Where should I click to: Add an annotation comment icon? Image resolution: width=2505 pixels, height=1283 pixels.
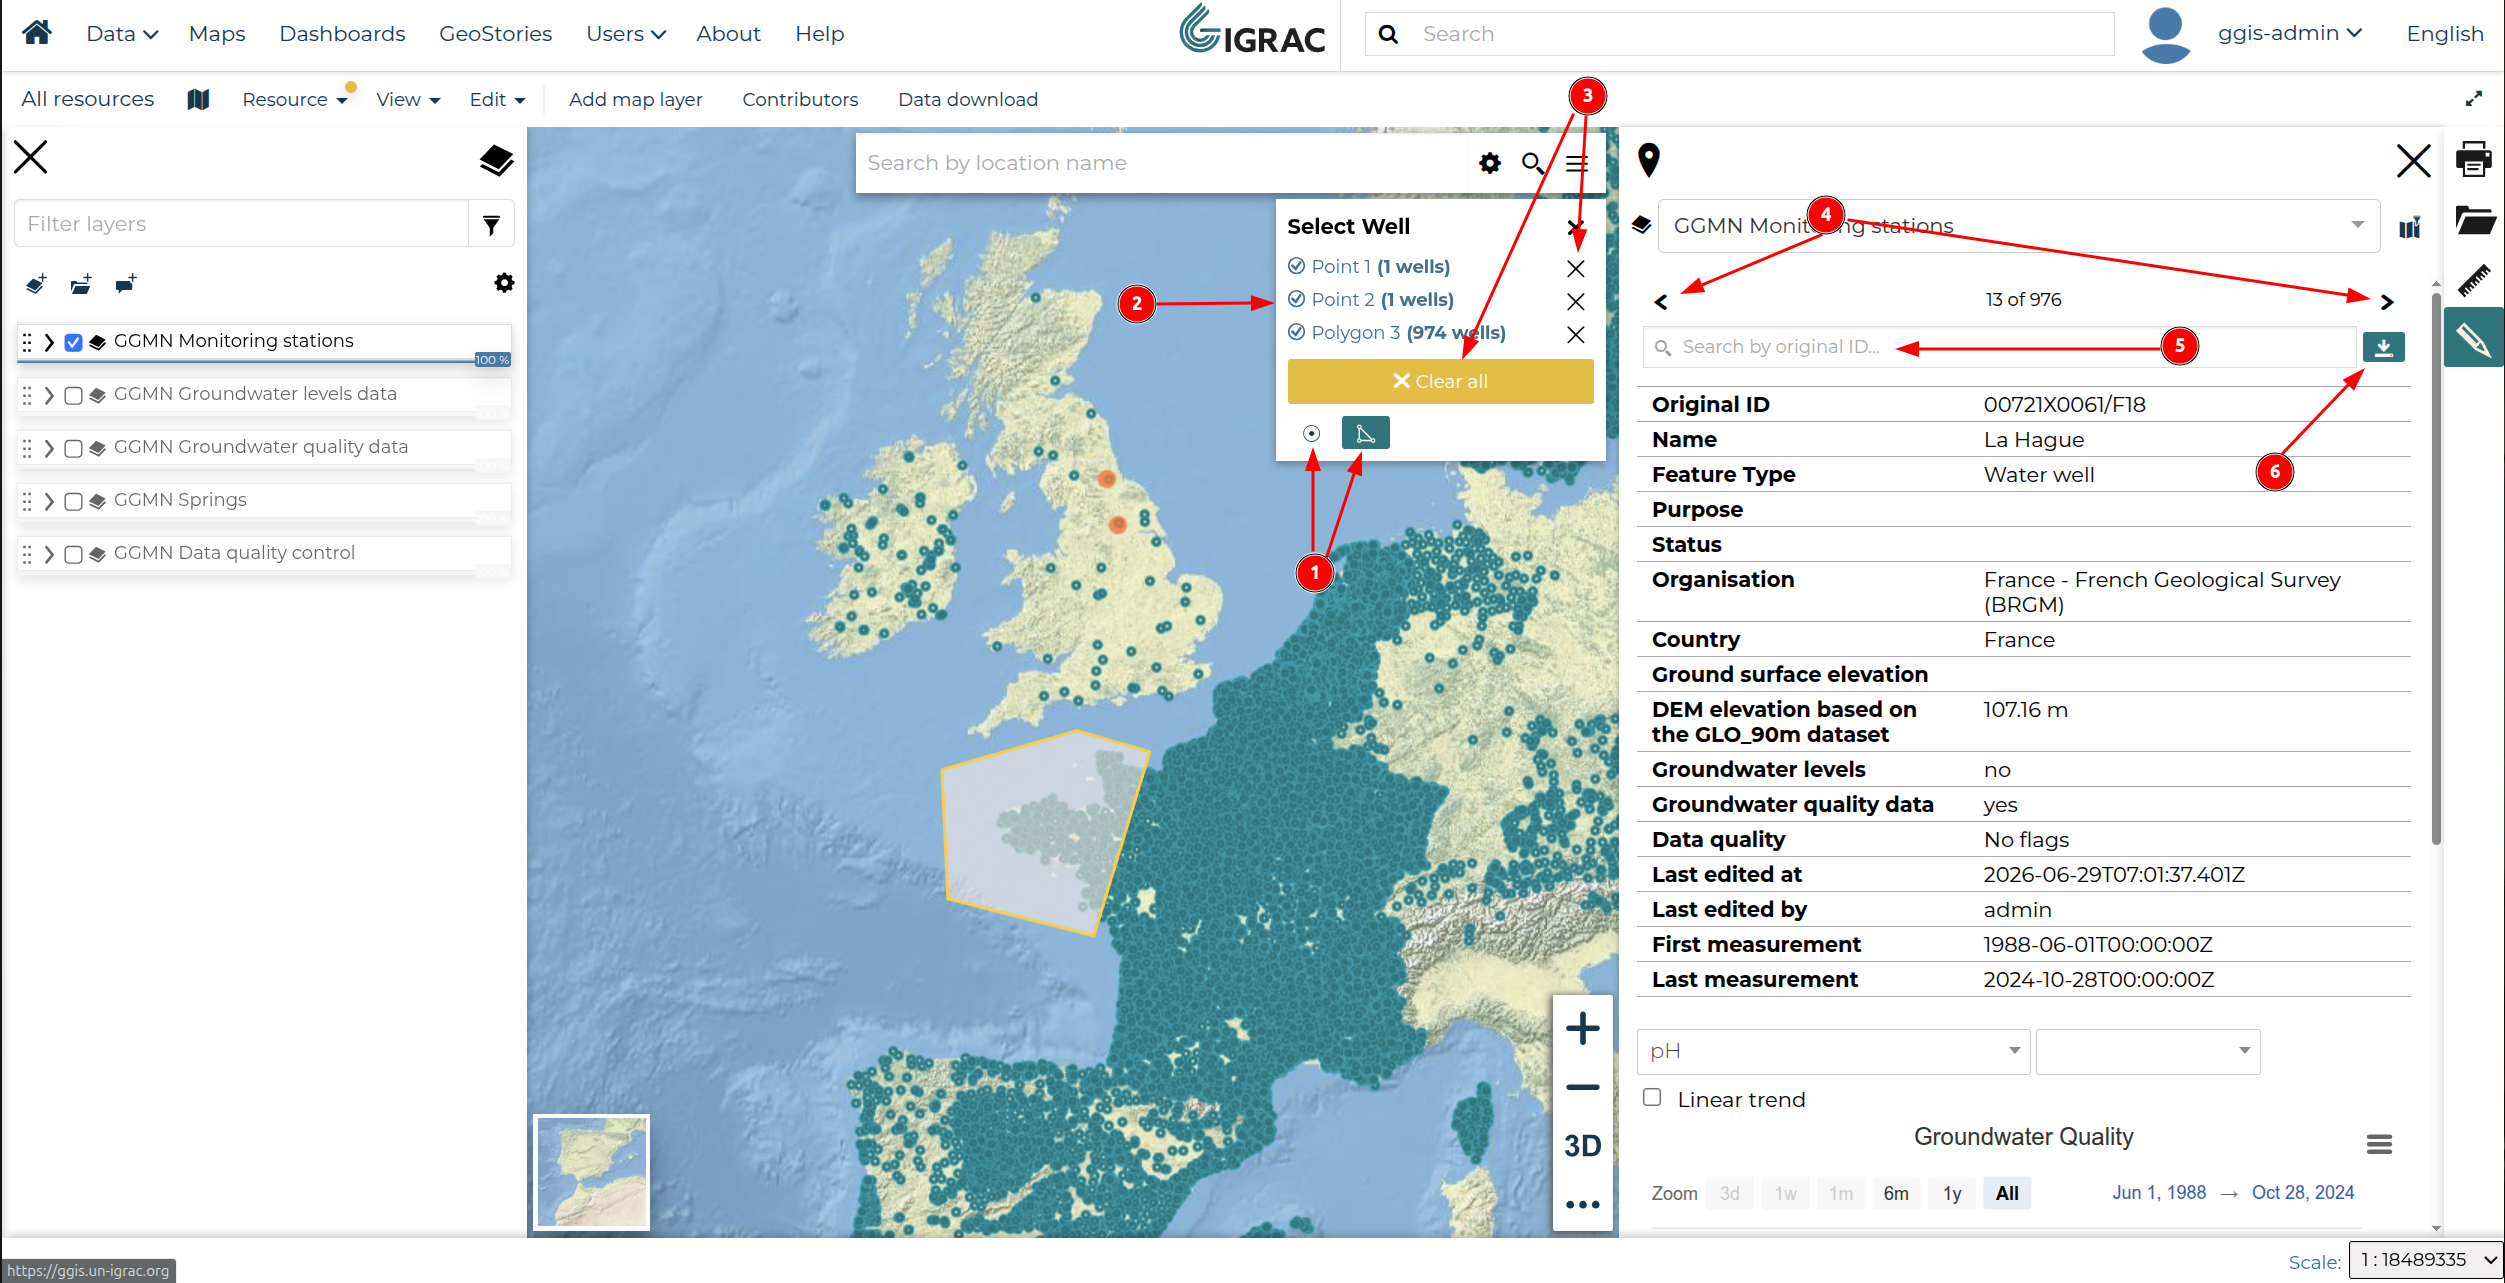pyautogui.click(x=125, y=284)
